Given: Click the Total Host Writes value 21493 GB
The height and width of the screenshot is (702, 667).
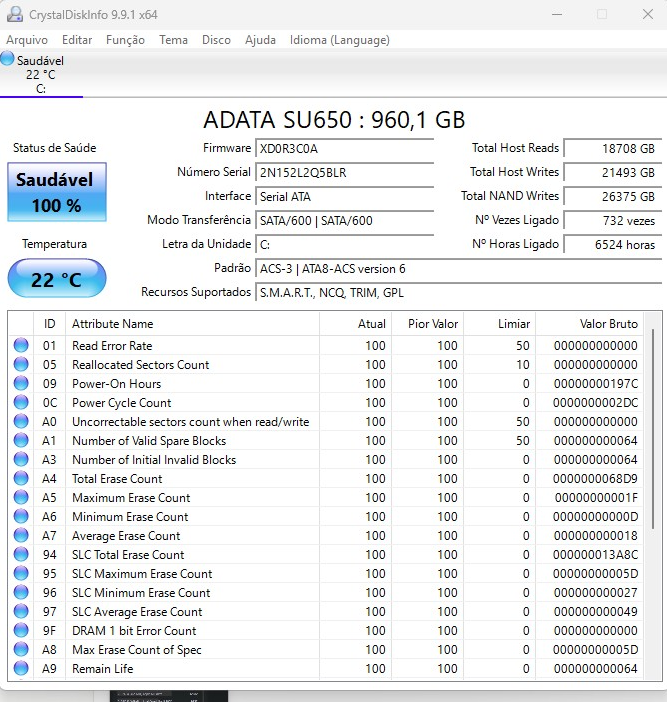Looking at the screenshot, I should (612, 172).
